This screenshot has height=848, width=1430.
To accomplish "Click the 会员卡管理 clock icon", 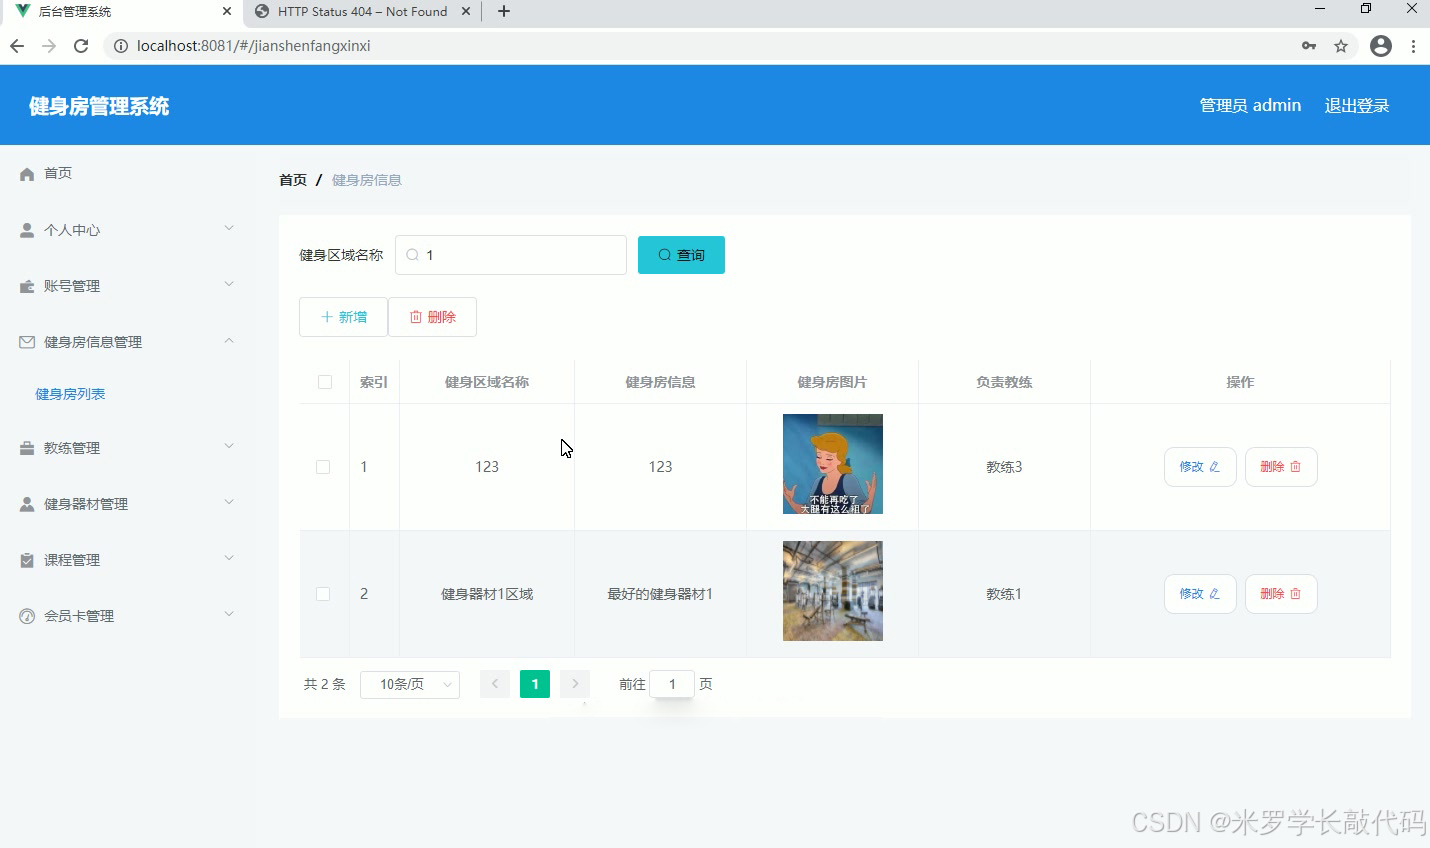I will (25, 615).
